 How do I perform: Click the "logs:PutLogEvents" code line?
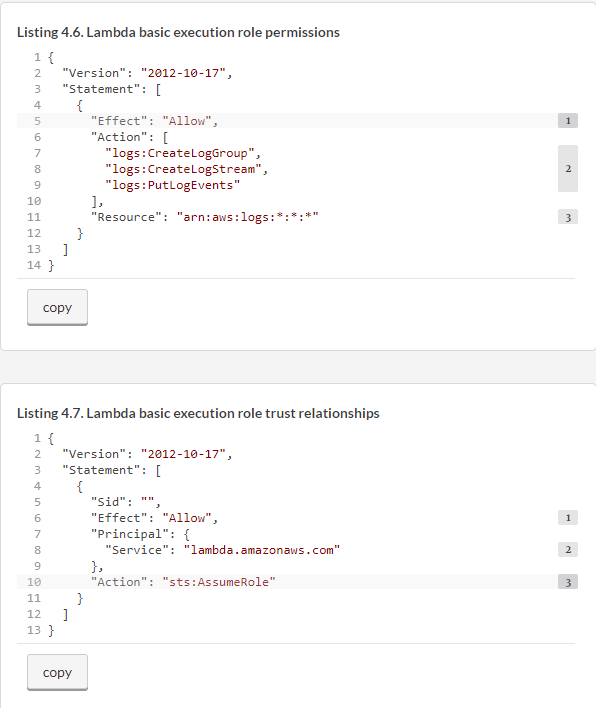coord(172,185)
